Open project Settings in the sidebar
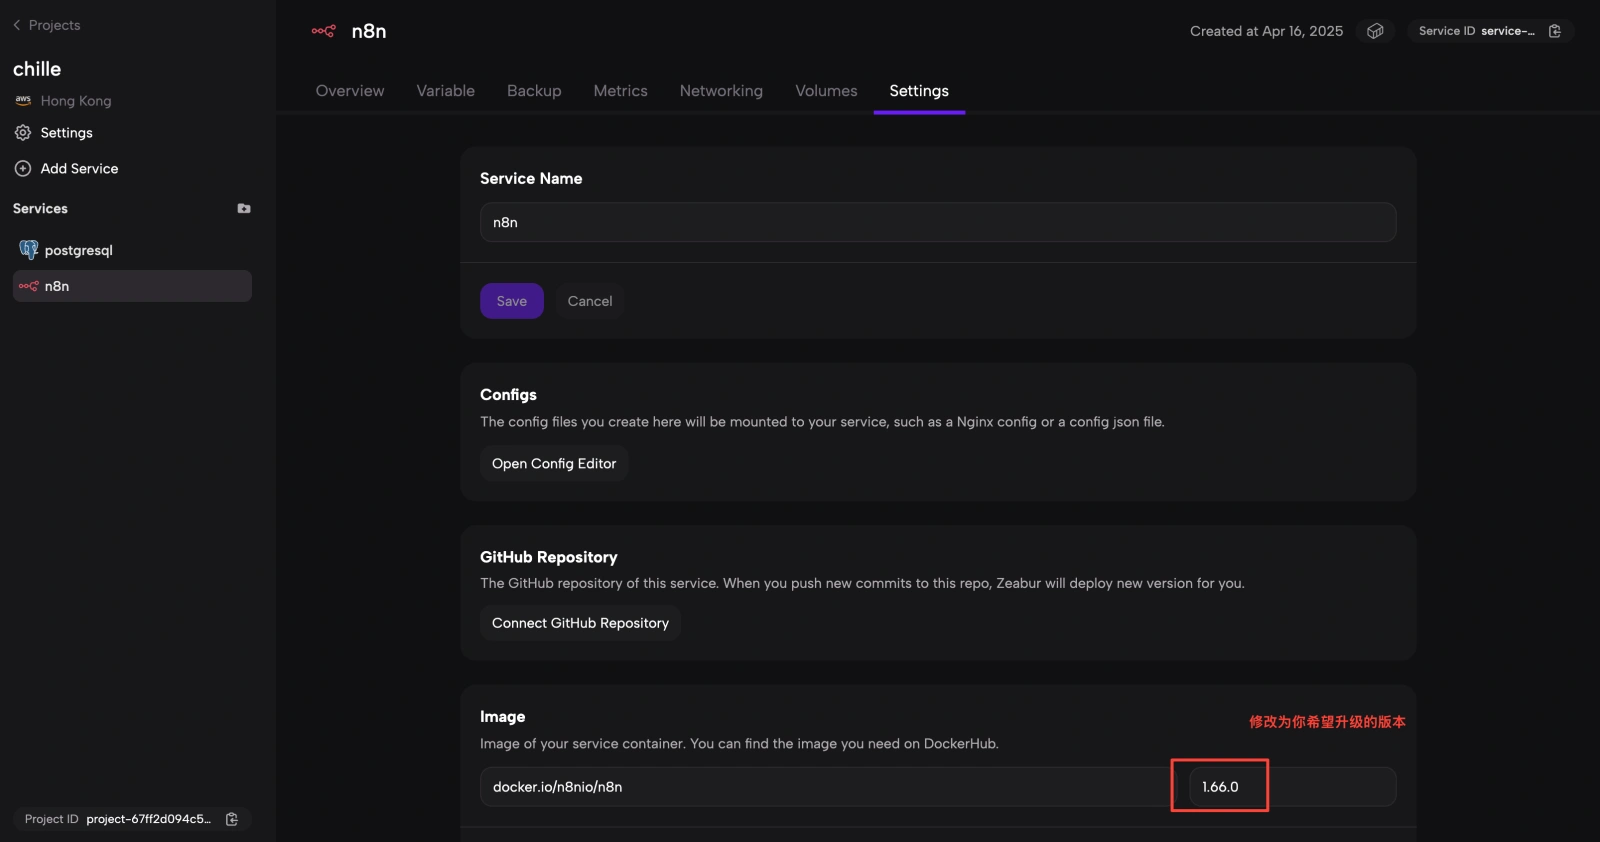The width and height of the screenshot is (1600, 842). tap(66, 133)
